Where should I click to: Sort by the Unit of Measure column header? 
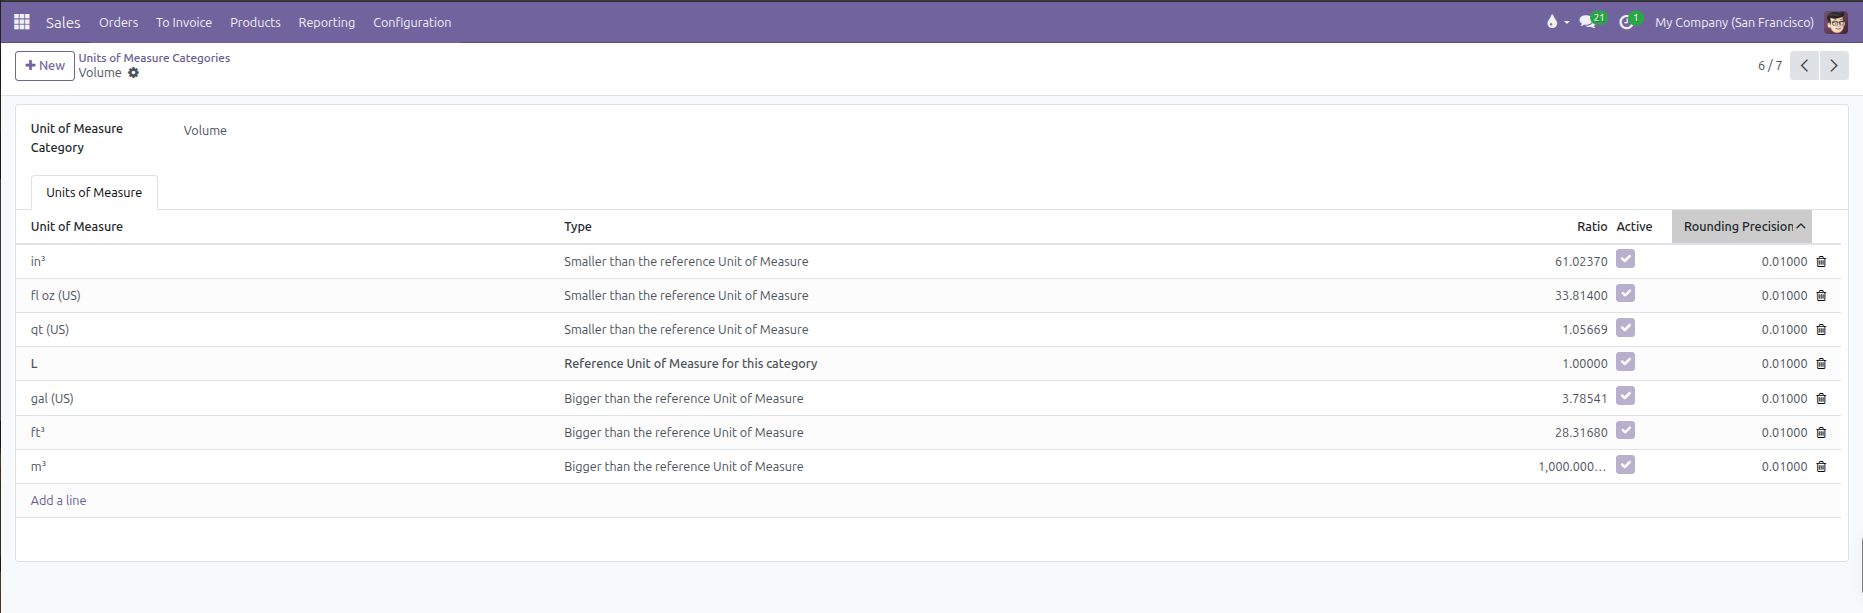[x=77, y=227]
